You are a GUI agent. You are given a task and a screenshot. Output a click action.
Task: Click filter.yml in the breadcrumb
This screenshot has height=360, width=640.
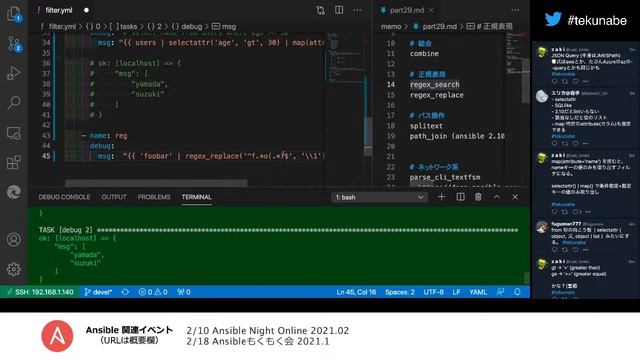pyautogui.click(x=62, y=27)
